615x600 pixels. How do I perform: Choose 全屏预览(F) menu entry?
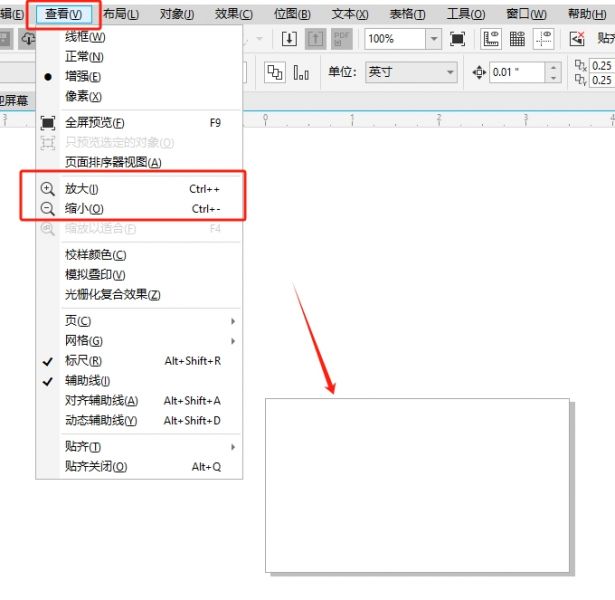coord(139,123)
